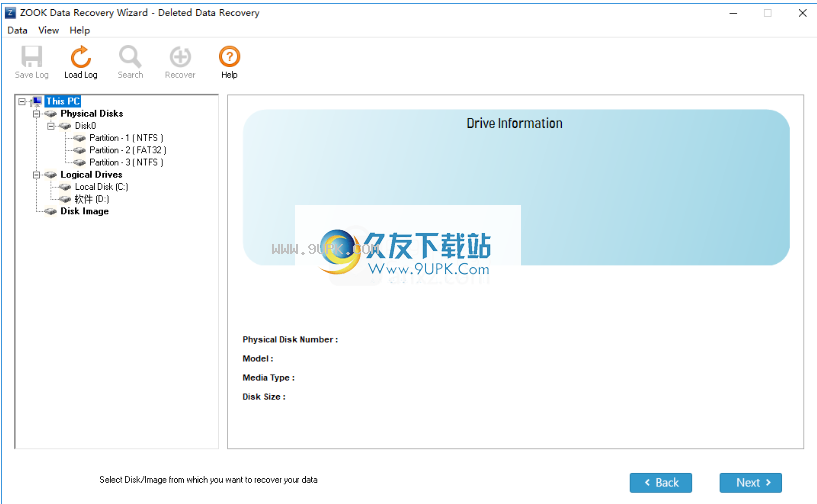Collapse the Physical Disks node
The image size is (817, 504).
[x=36, y=114]
